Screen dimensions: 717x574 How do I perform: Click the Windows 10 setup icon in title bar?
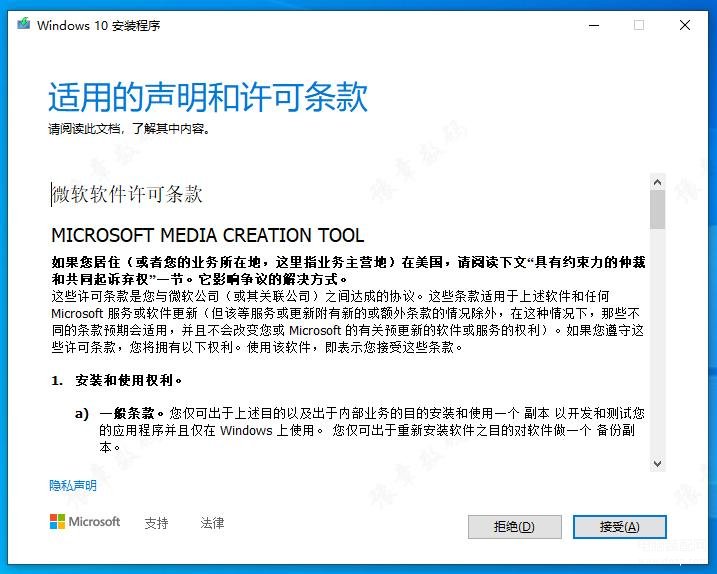click(23, 25)
